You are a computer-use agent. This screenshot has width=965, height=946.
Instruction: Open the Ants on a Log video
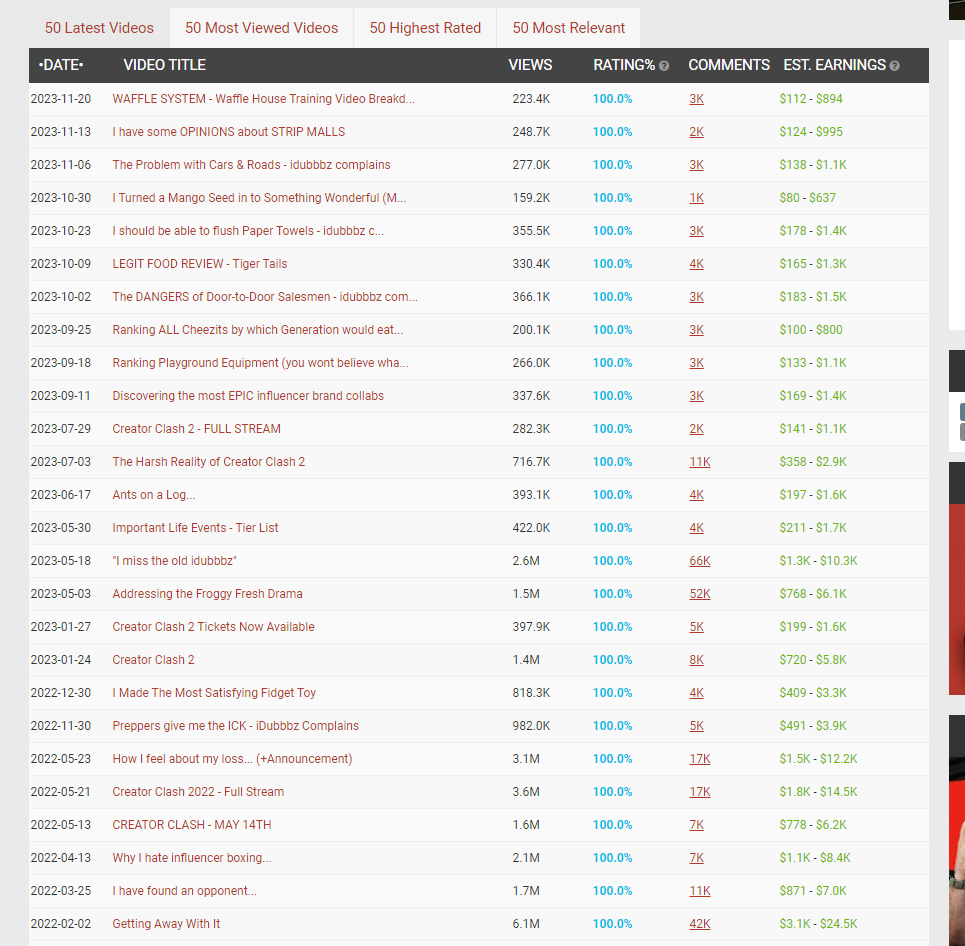[153, 495]
